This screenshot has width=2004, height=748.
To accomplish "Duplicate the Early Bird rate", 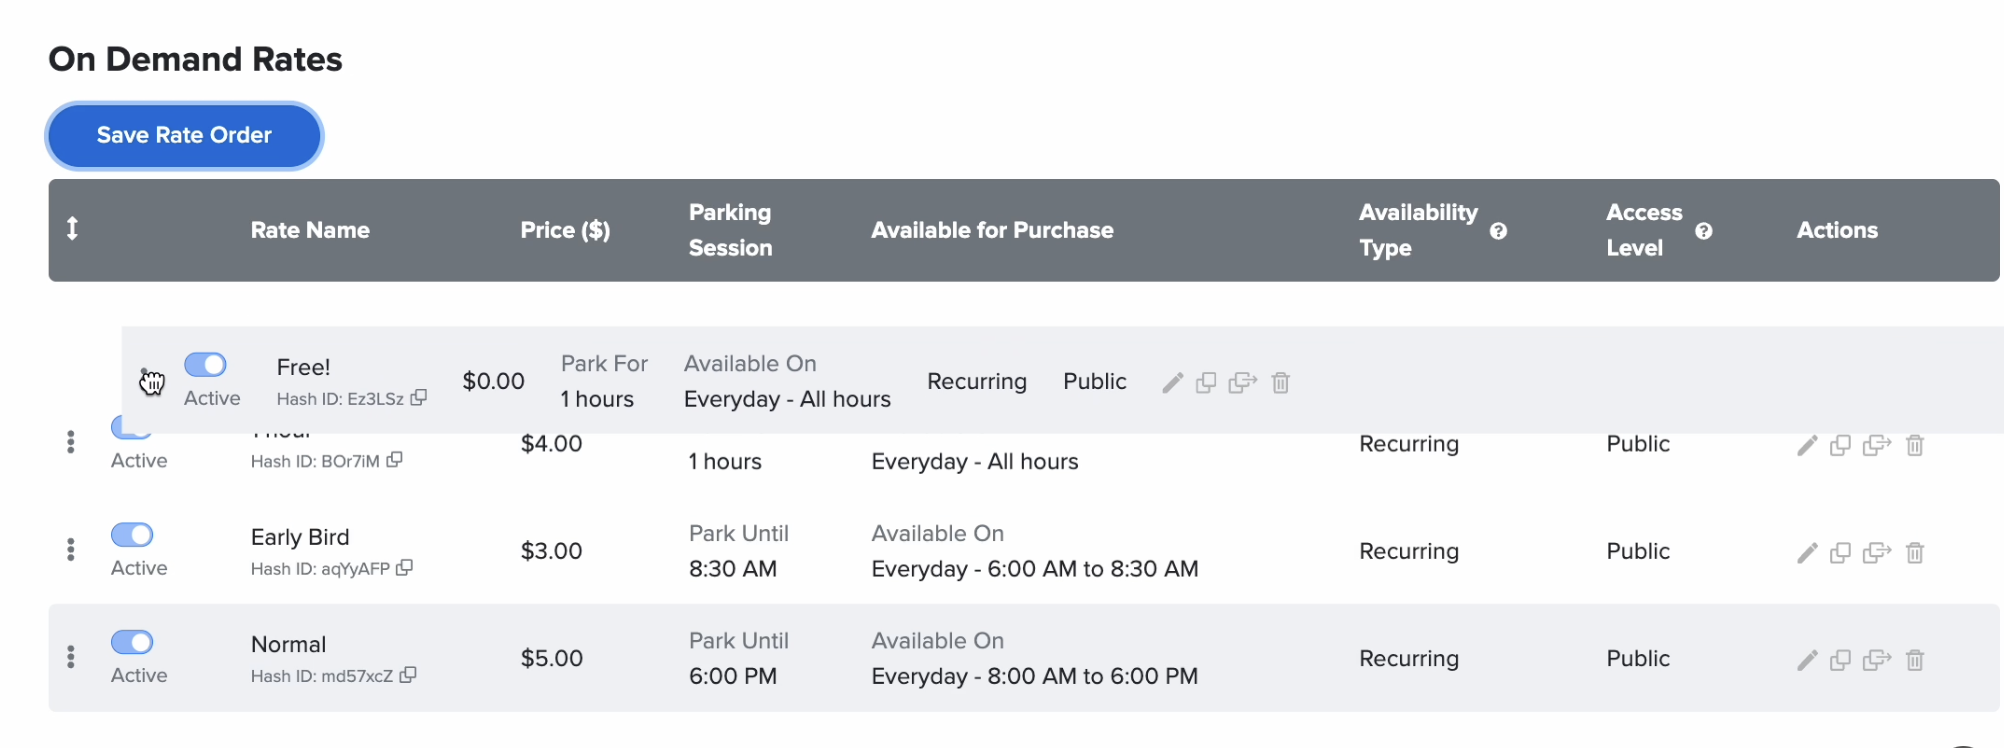I will pyautogui.click(x=1840, y=553).
